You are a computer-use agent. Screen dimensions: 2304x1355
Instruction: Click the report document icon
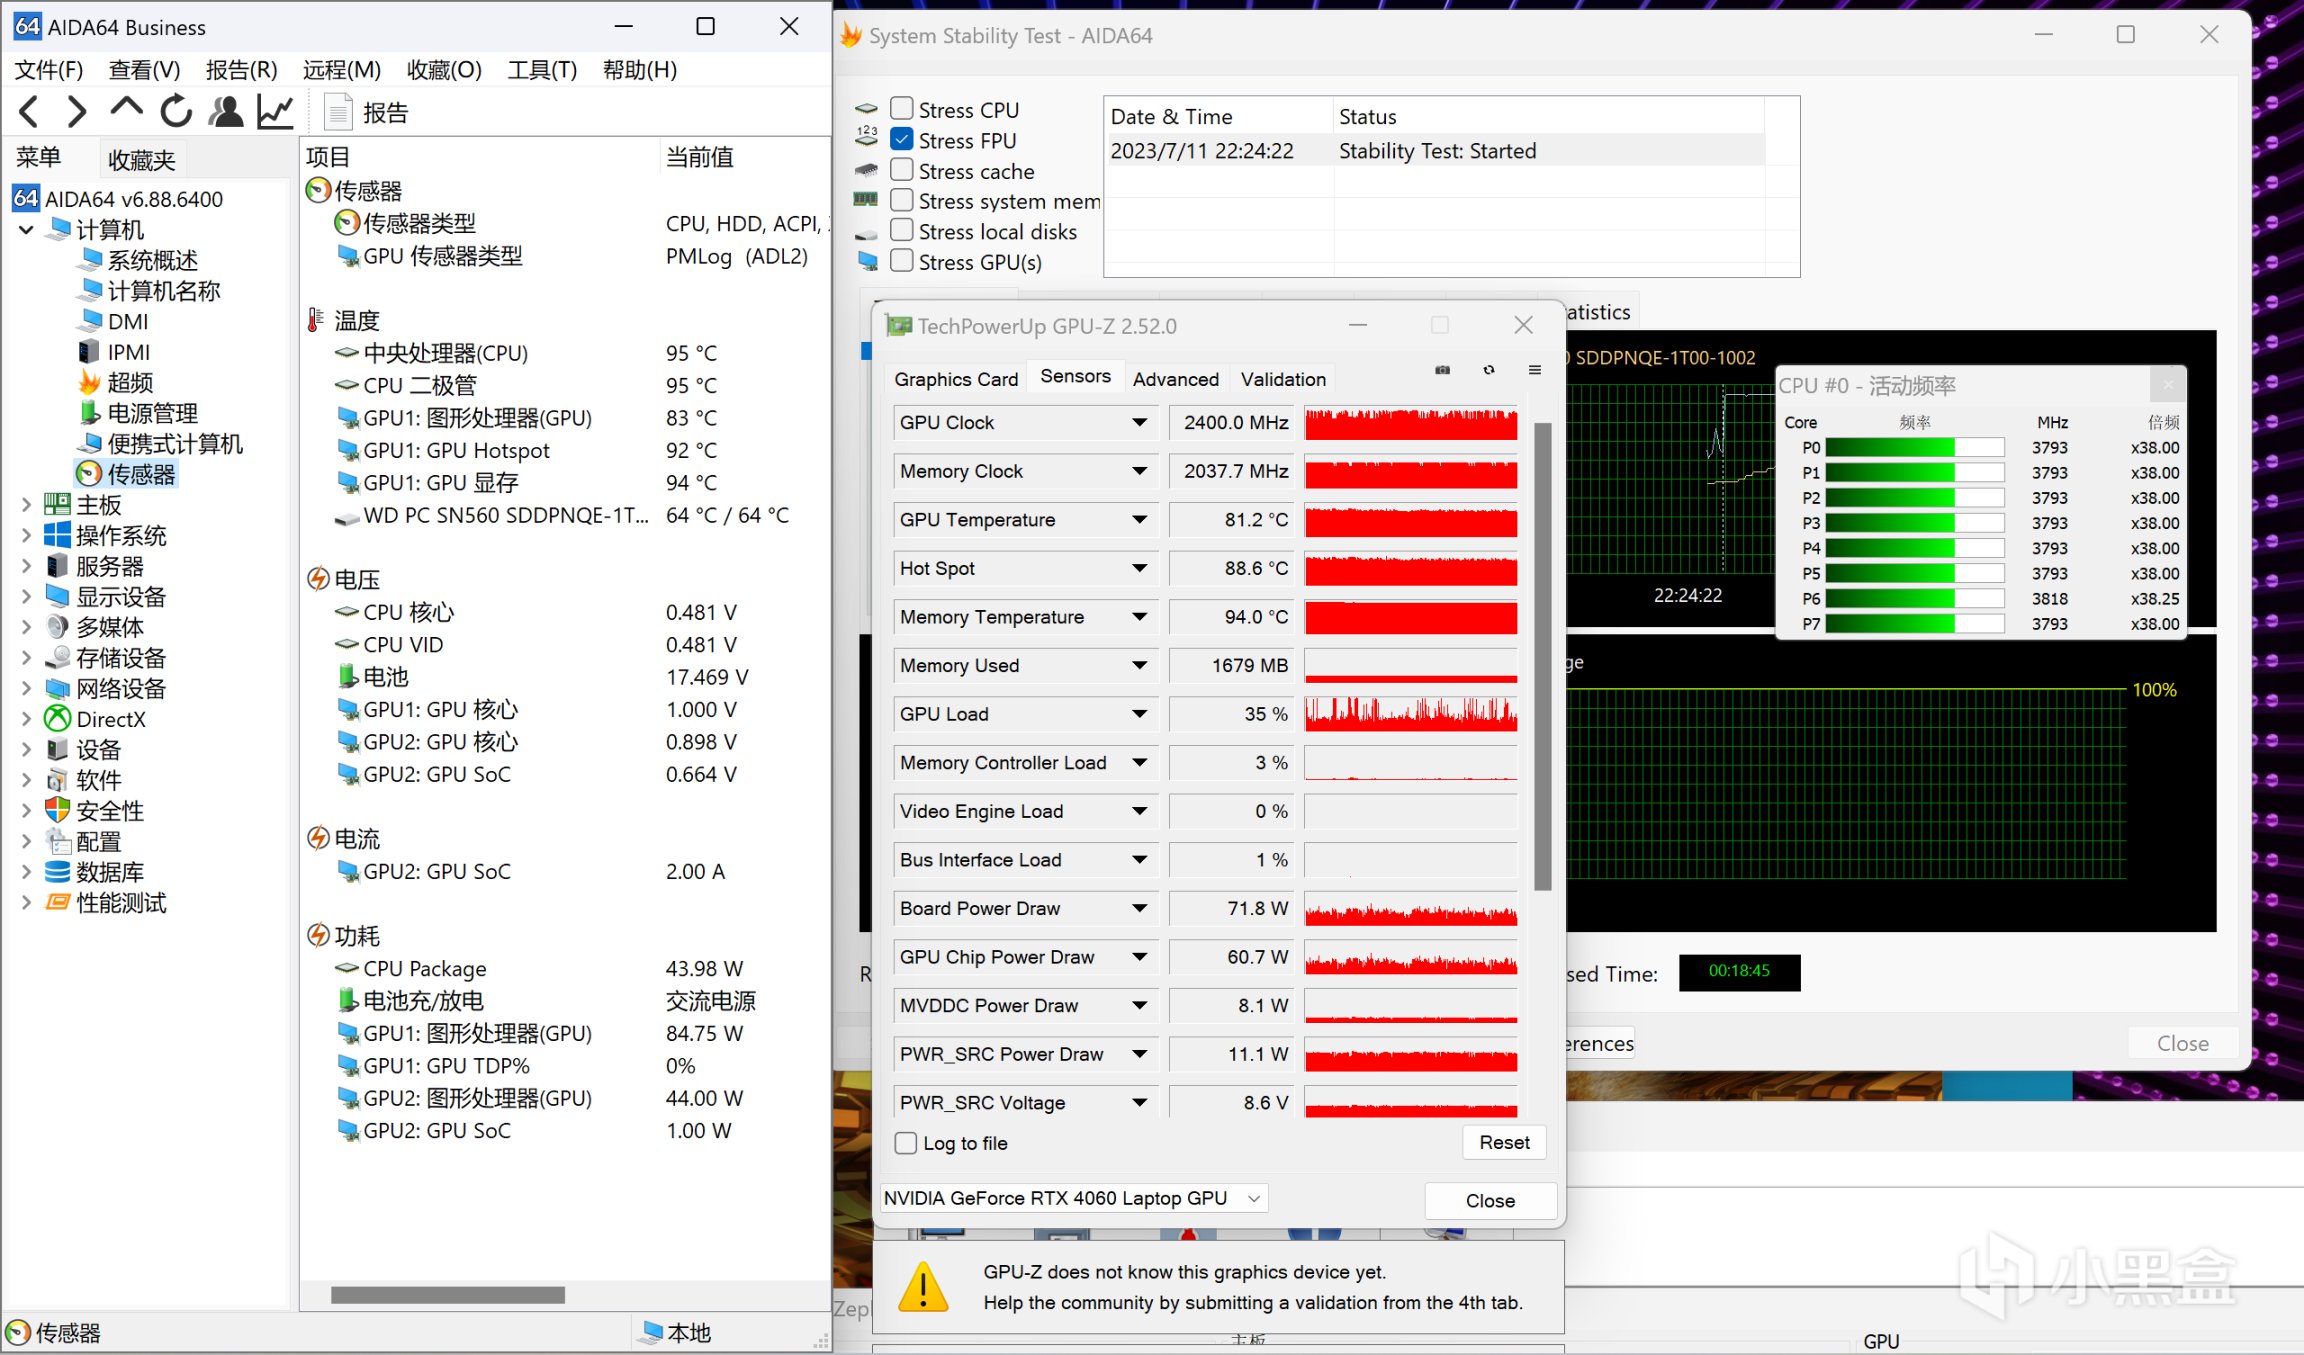pyautogui.click(x=339, y=112)
